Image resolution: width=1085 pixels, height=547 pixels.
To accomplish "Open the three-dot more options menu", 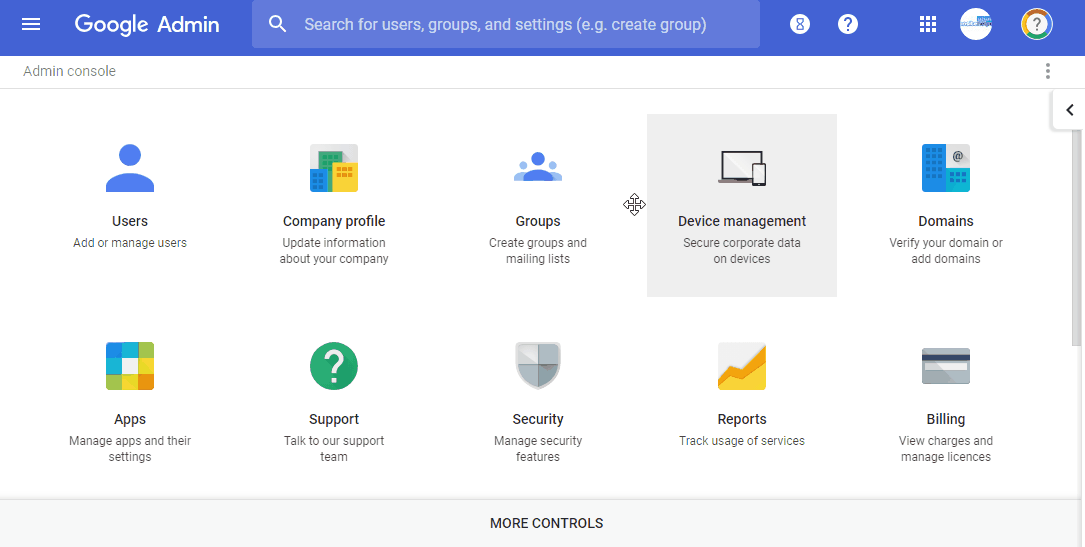I will pos(1048,71).
